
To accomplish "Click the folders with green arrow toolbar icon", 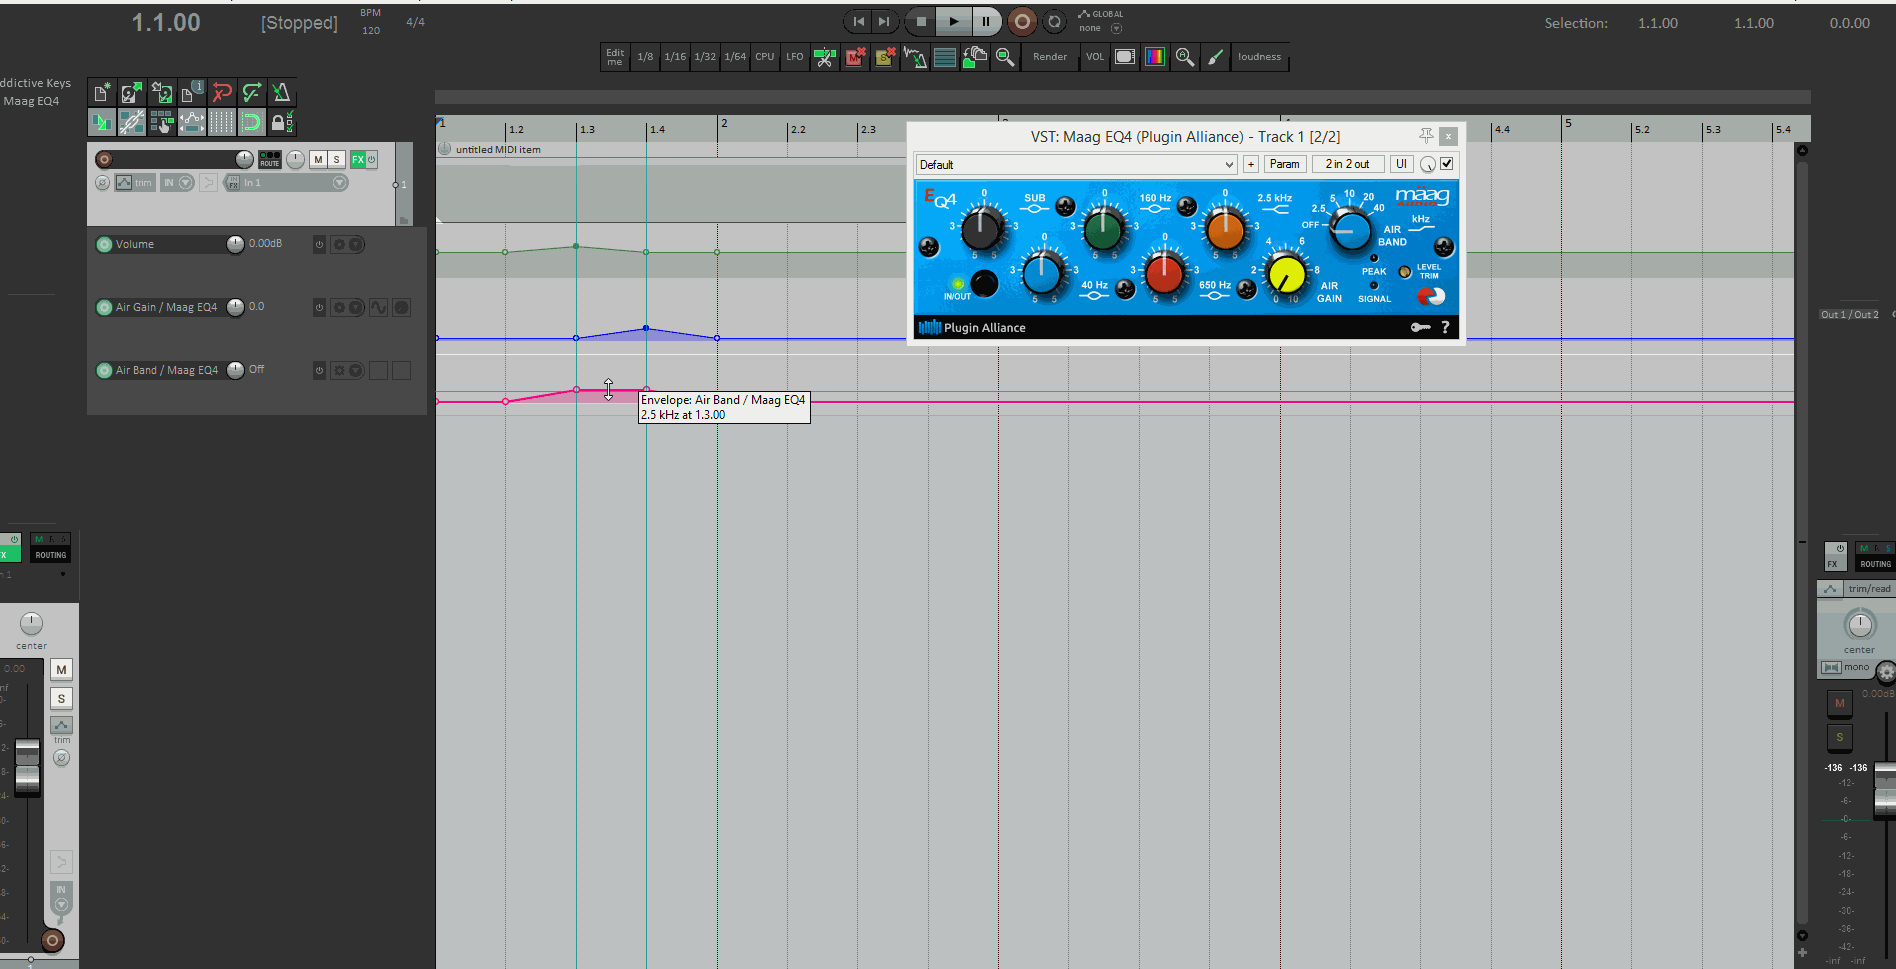I will [975, 57].
